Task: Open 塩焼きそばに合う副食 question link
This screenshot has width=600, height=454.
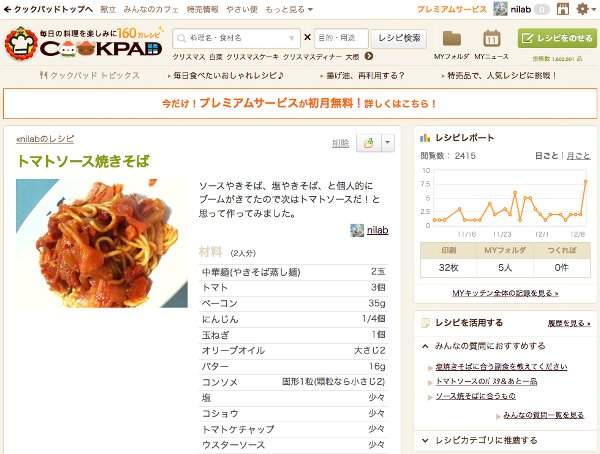Action: pyautogui.click(x=501, y=367)
